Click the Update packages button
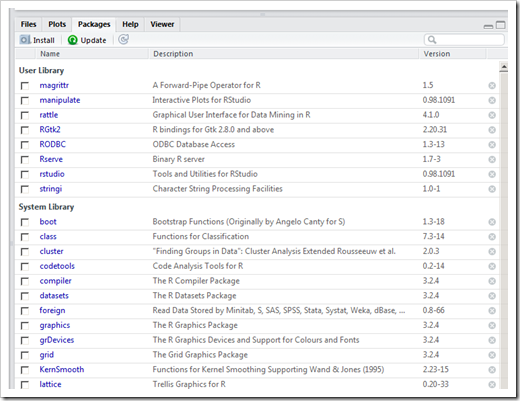 [87, 40]
